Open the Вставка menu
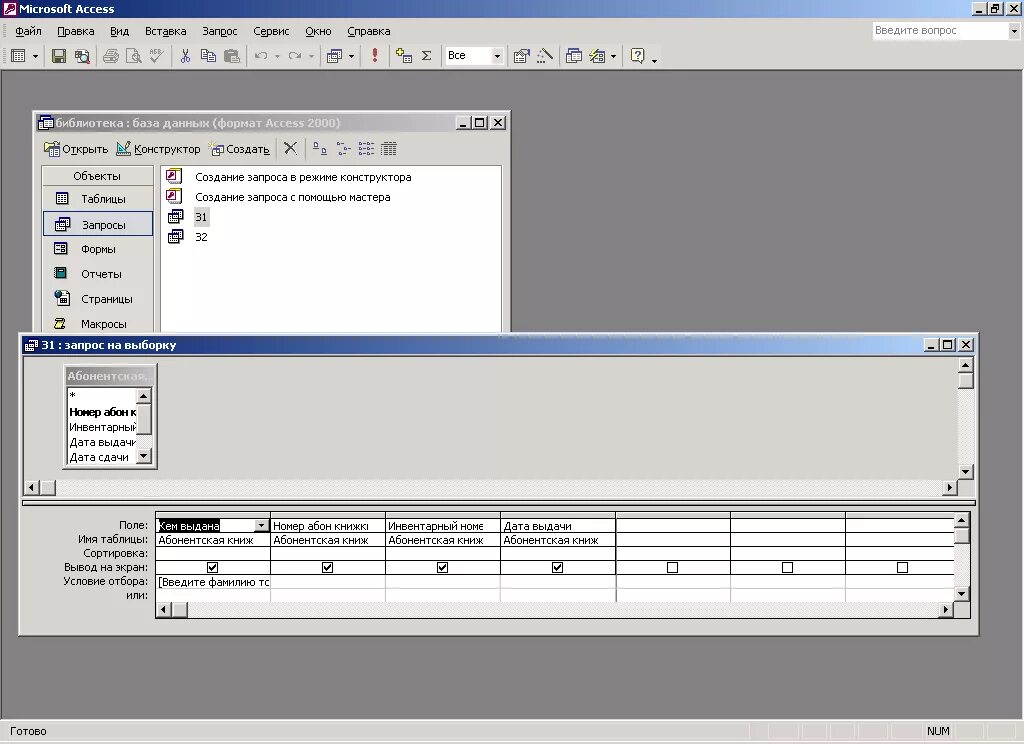Viewport: 1024px width, 744px height. point(165,31)
